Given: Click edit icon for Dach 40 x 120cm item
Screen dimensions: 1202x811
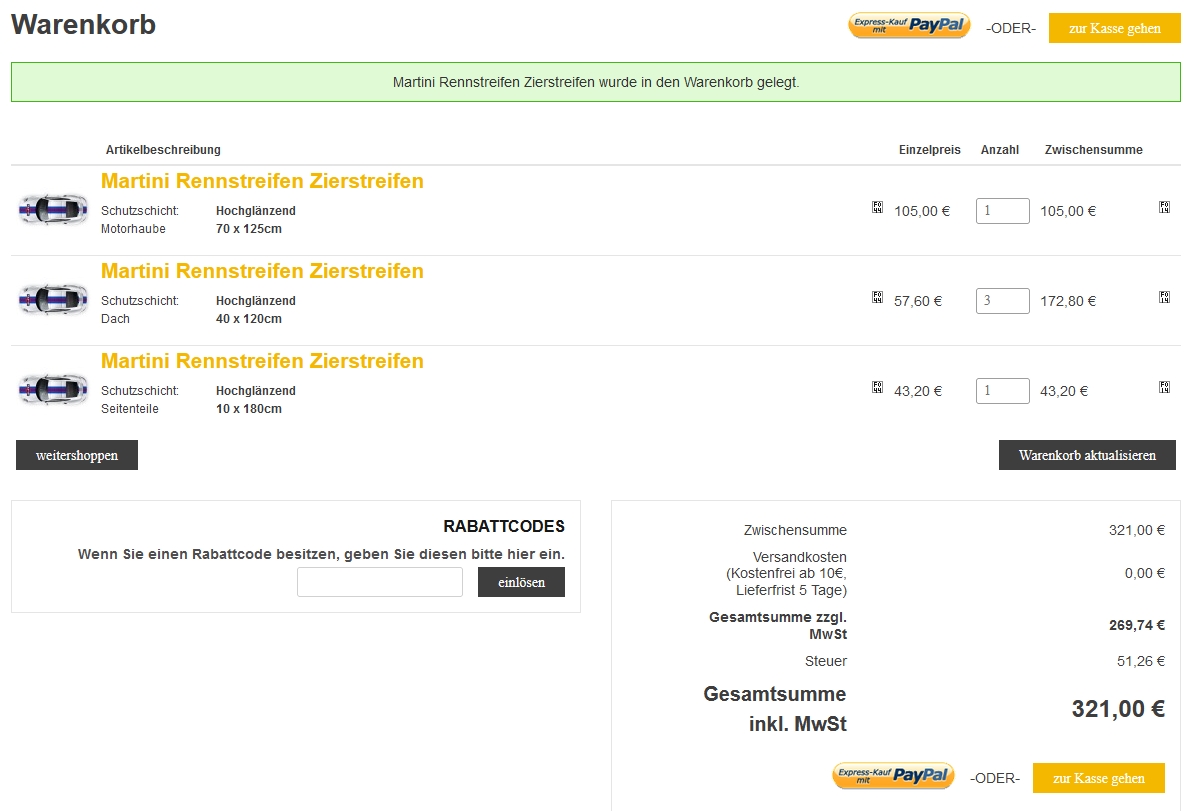Looking at the screenshot, I should 877,297.
